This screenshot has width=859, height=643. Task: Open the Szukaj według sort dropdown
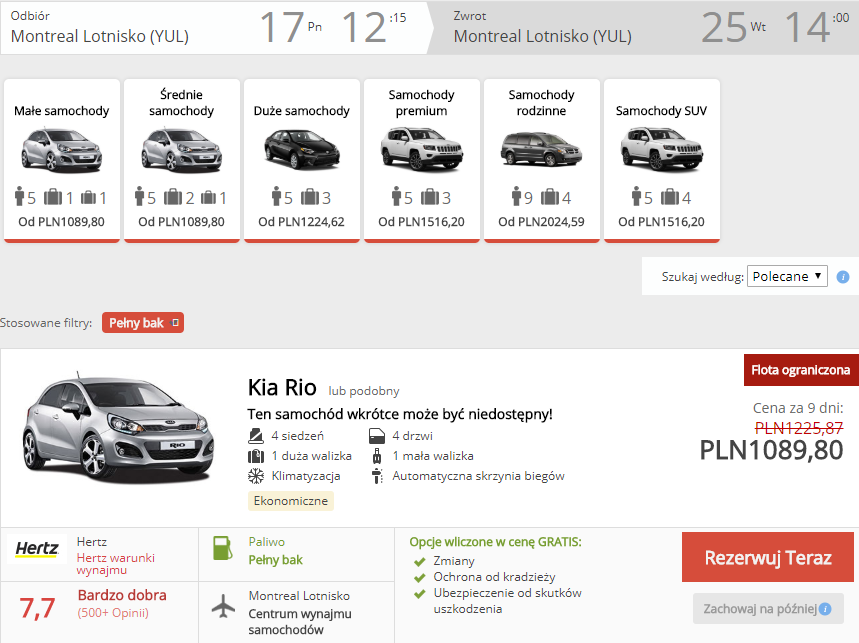coord(787,277)
